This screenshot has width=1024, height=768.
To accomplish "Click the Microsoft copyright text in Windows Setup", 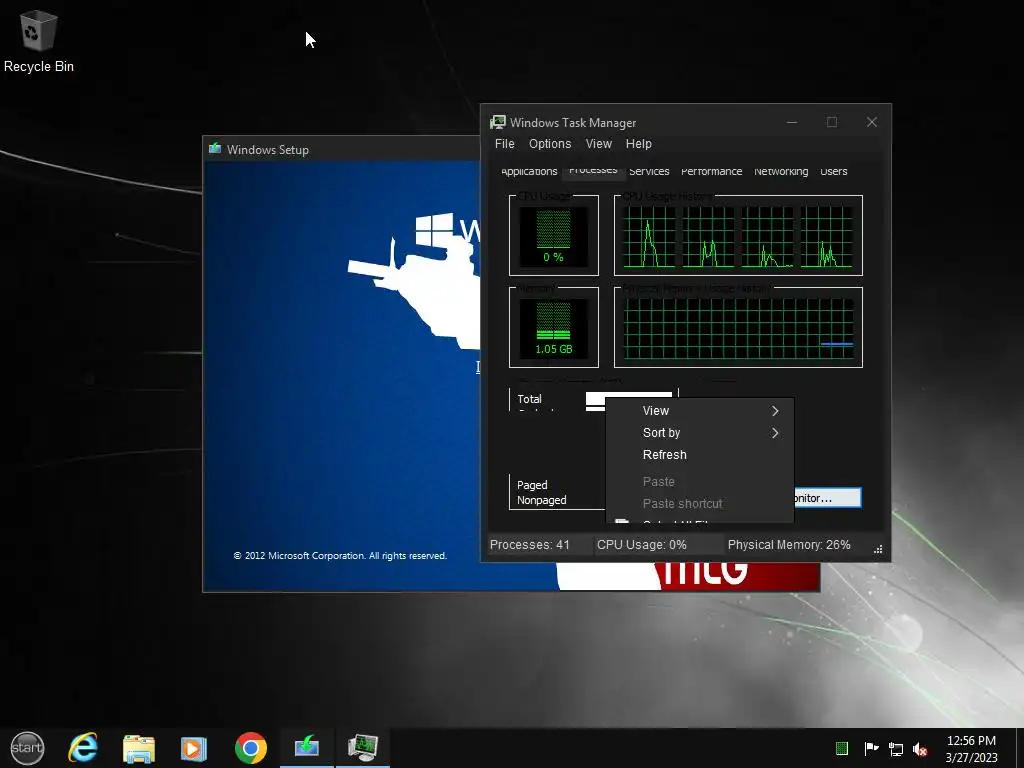I will tap(340, 556).
